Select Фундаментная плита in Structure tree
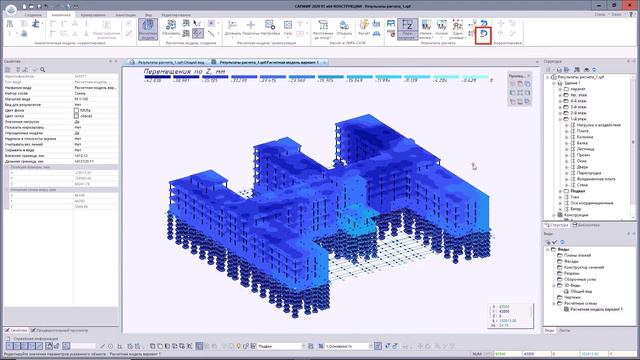This screenshot has height=360, width=640. point(596,179)
